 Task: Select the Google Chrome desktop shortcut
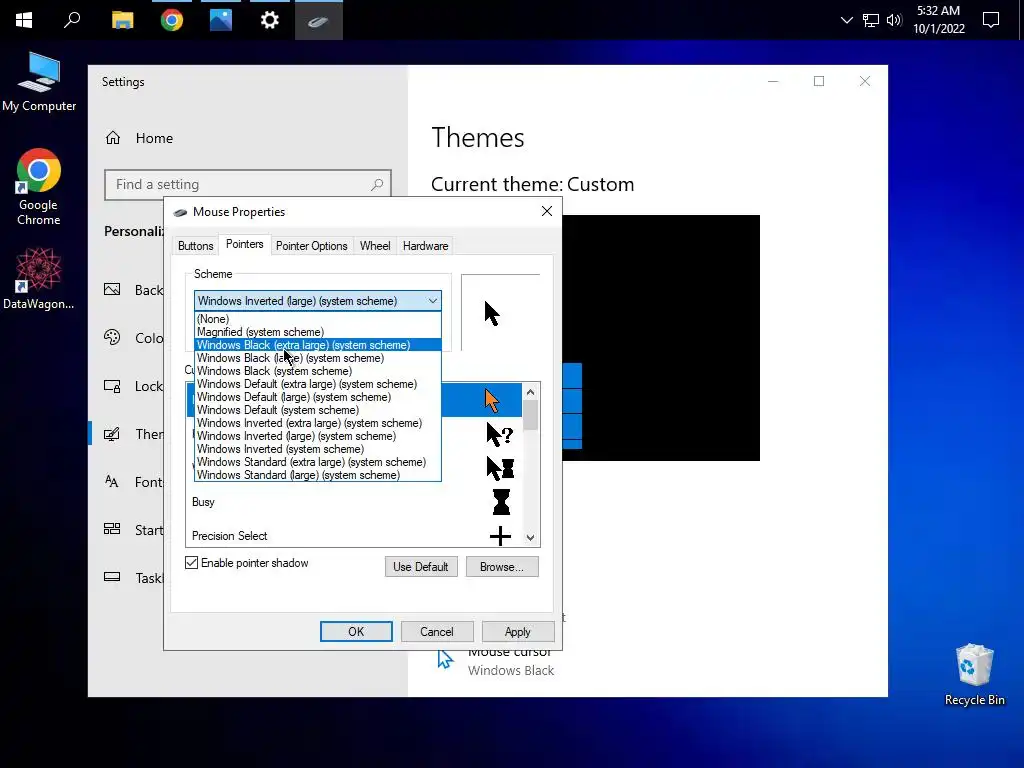[x=39, y=187]
